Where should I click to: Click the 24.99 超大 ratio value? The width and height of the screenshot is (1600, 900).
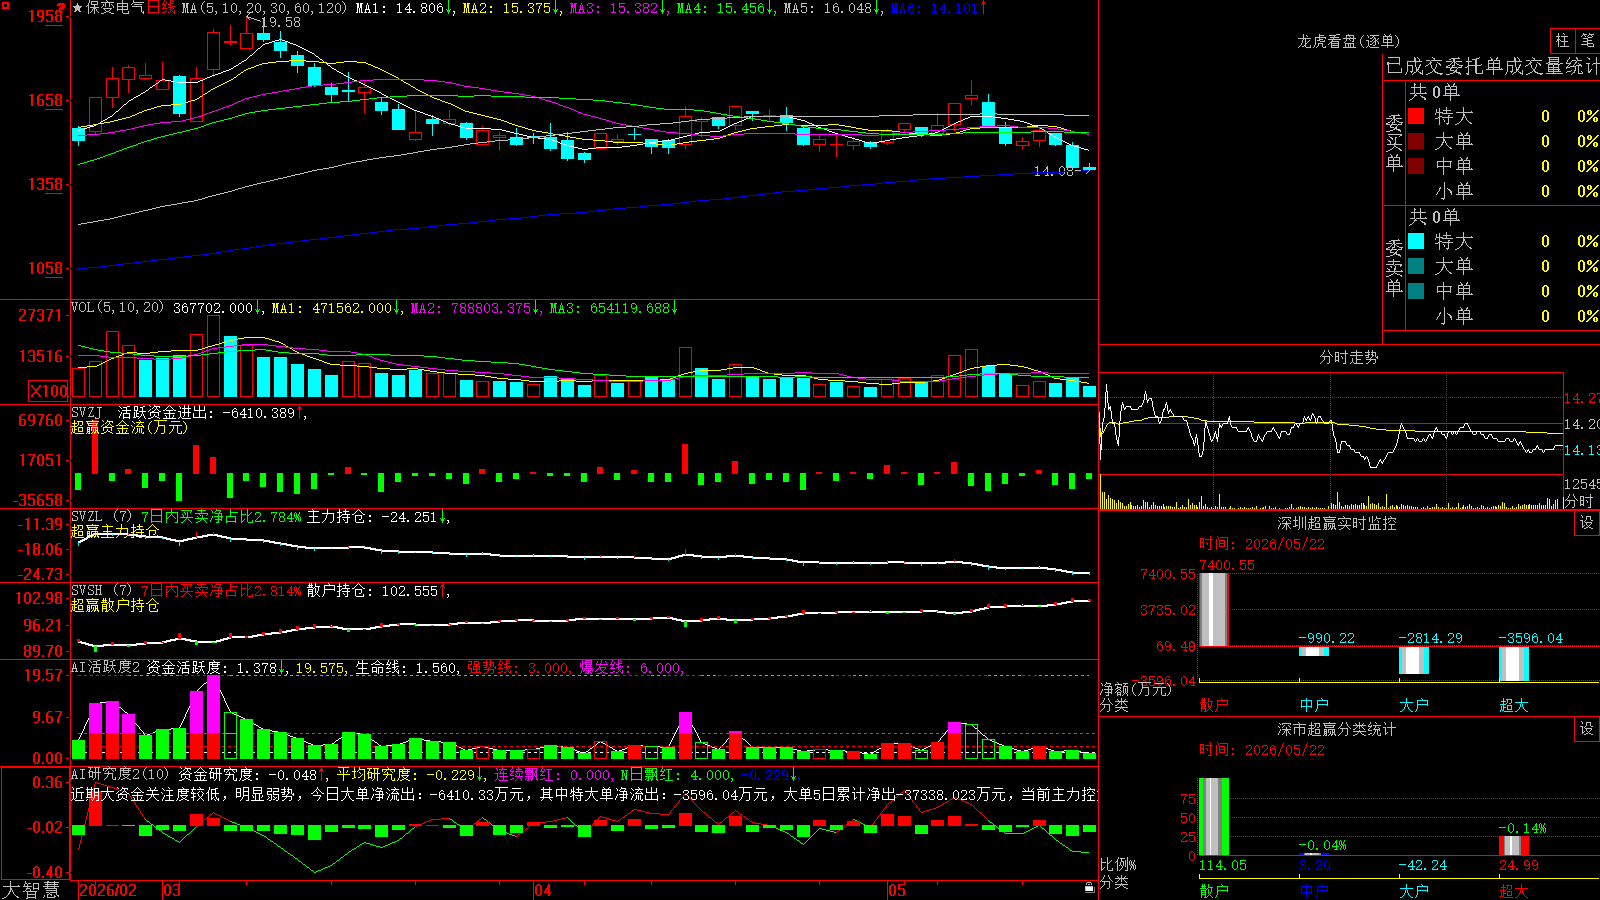(x=1519, y=865)
